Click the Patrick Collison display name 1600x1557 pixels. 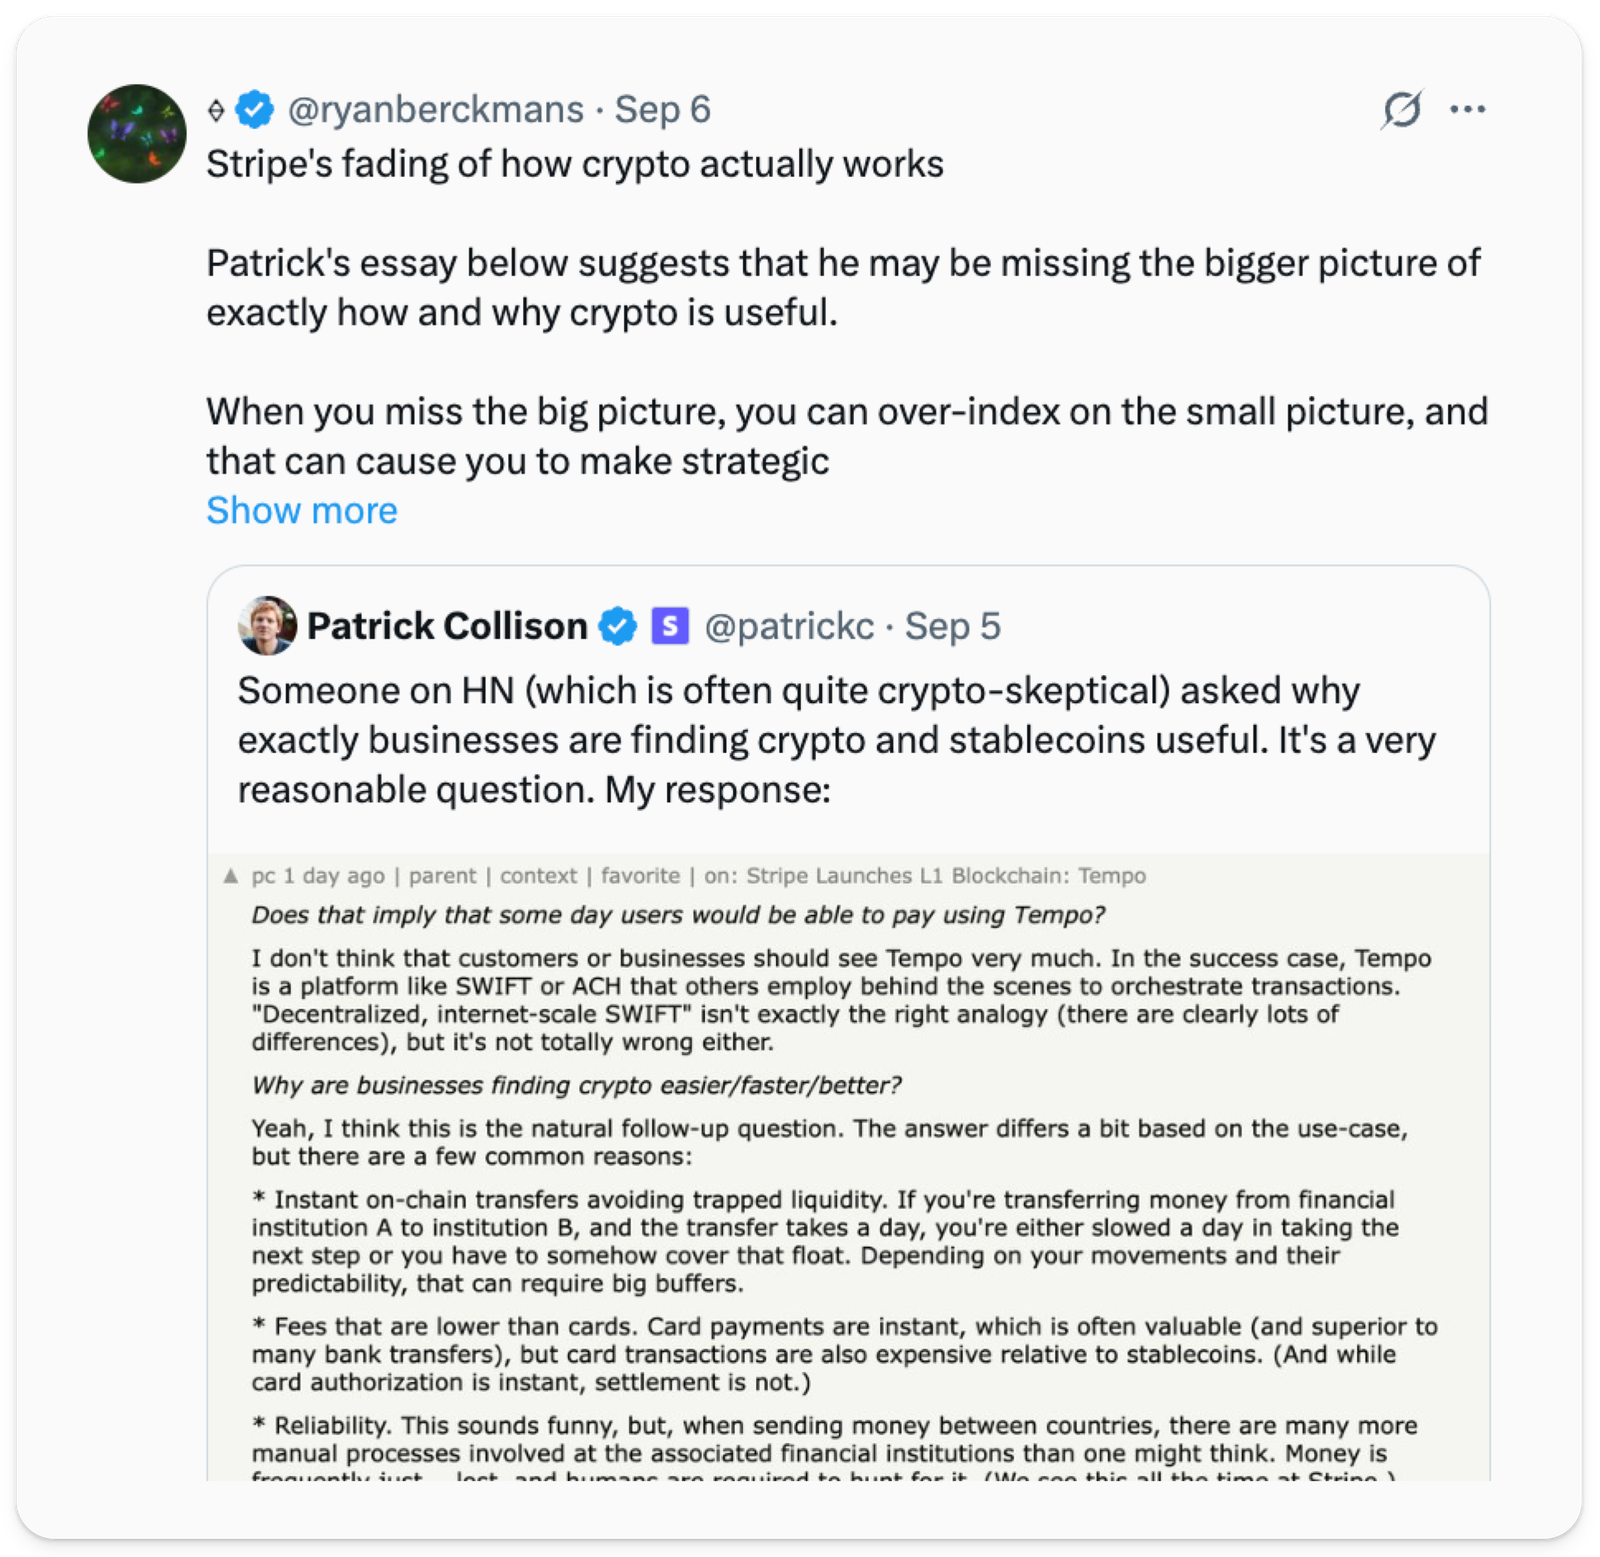coord(447,626)
